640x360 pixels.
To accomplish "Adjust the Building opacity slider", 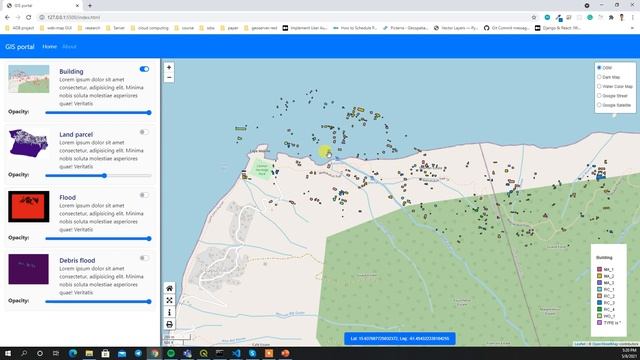I will [x=98, y=113].
